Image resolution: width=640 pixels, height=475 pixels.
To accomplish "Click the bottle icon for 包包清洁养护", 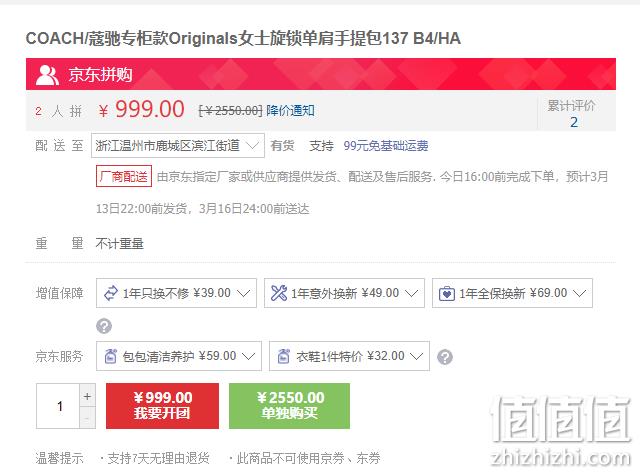I will pos(111,356).
